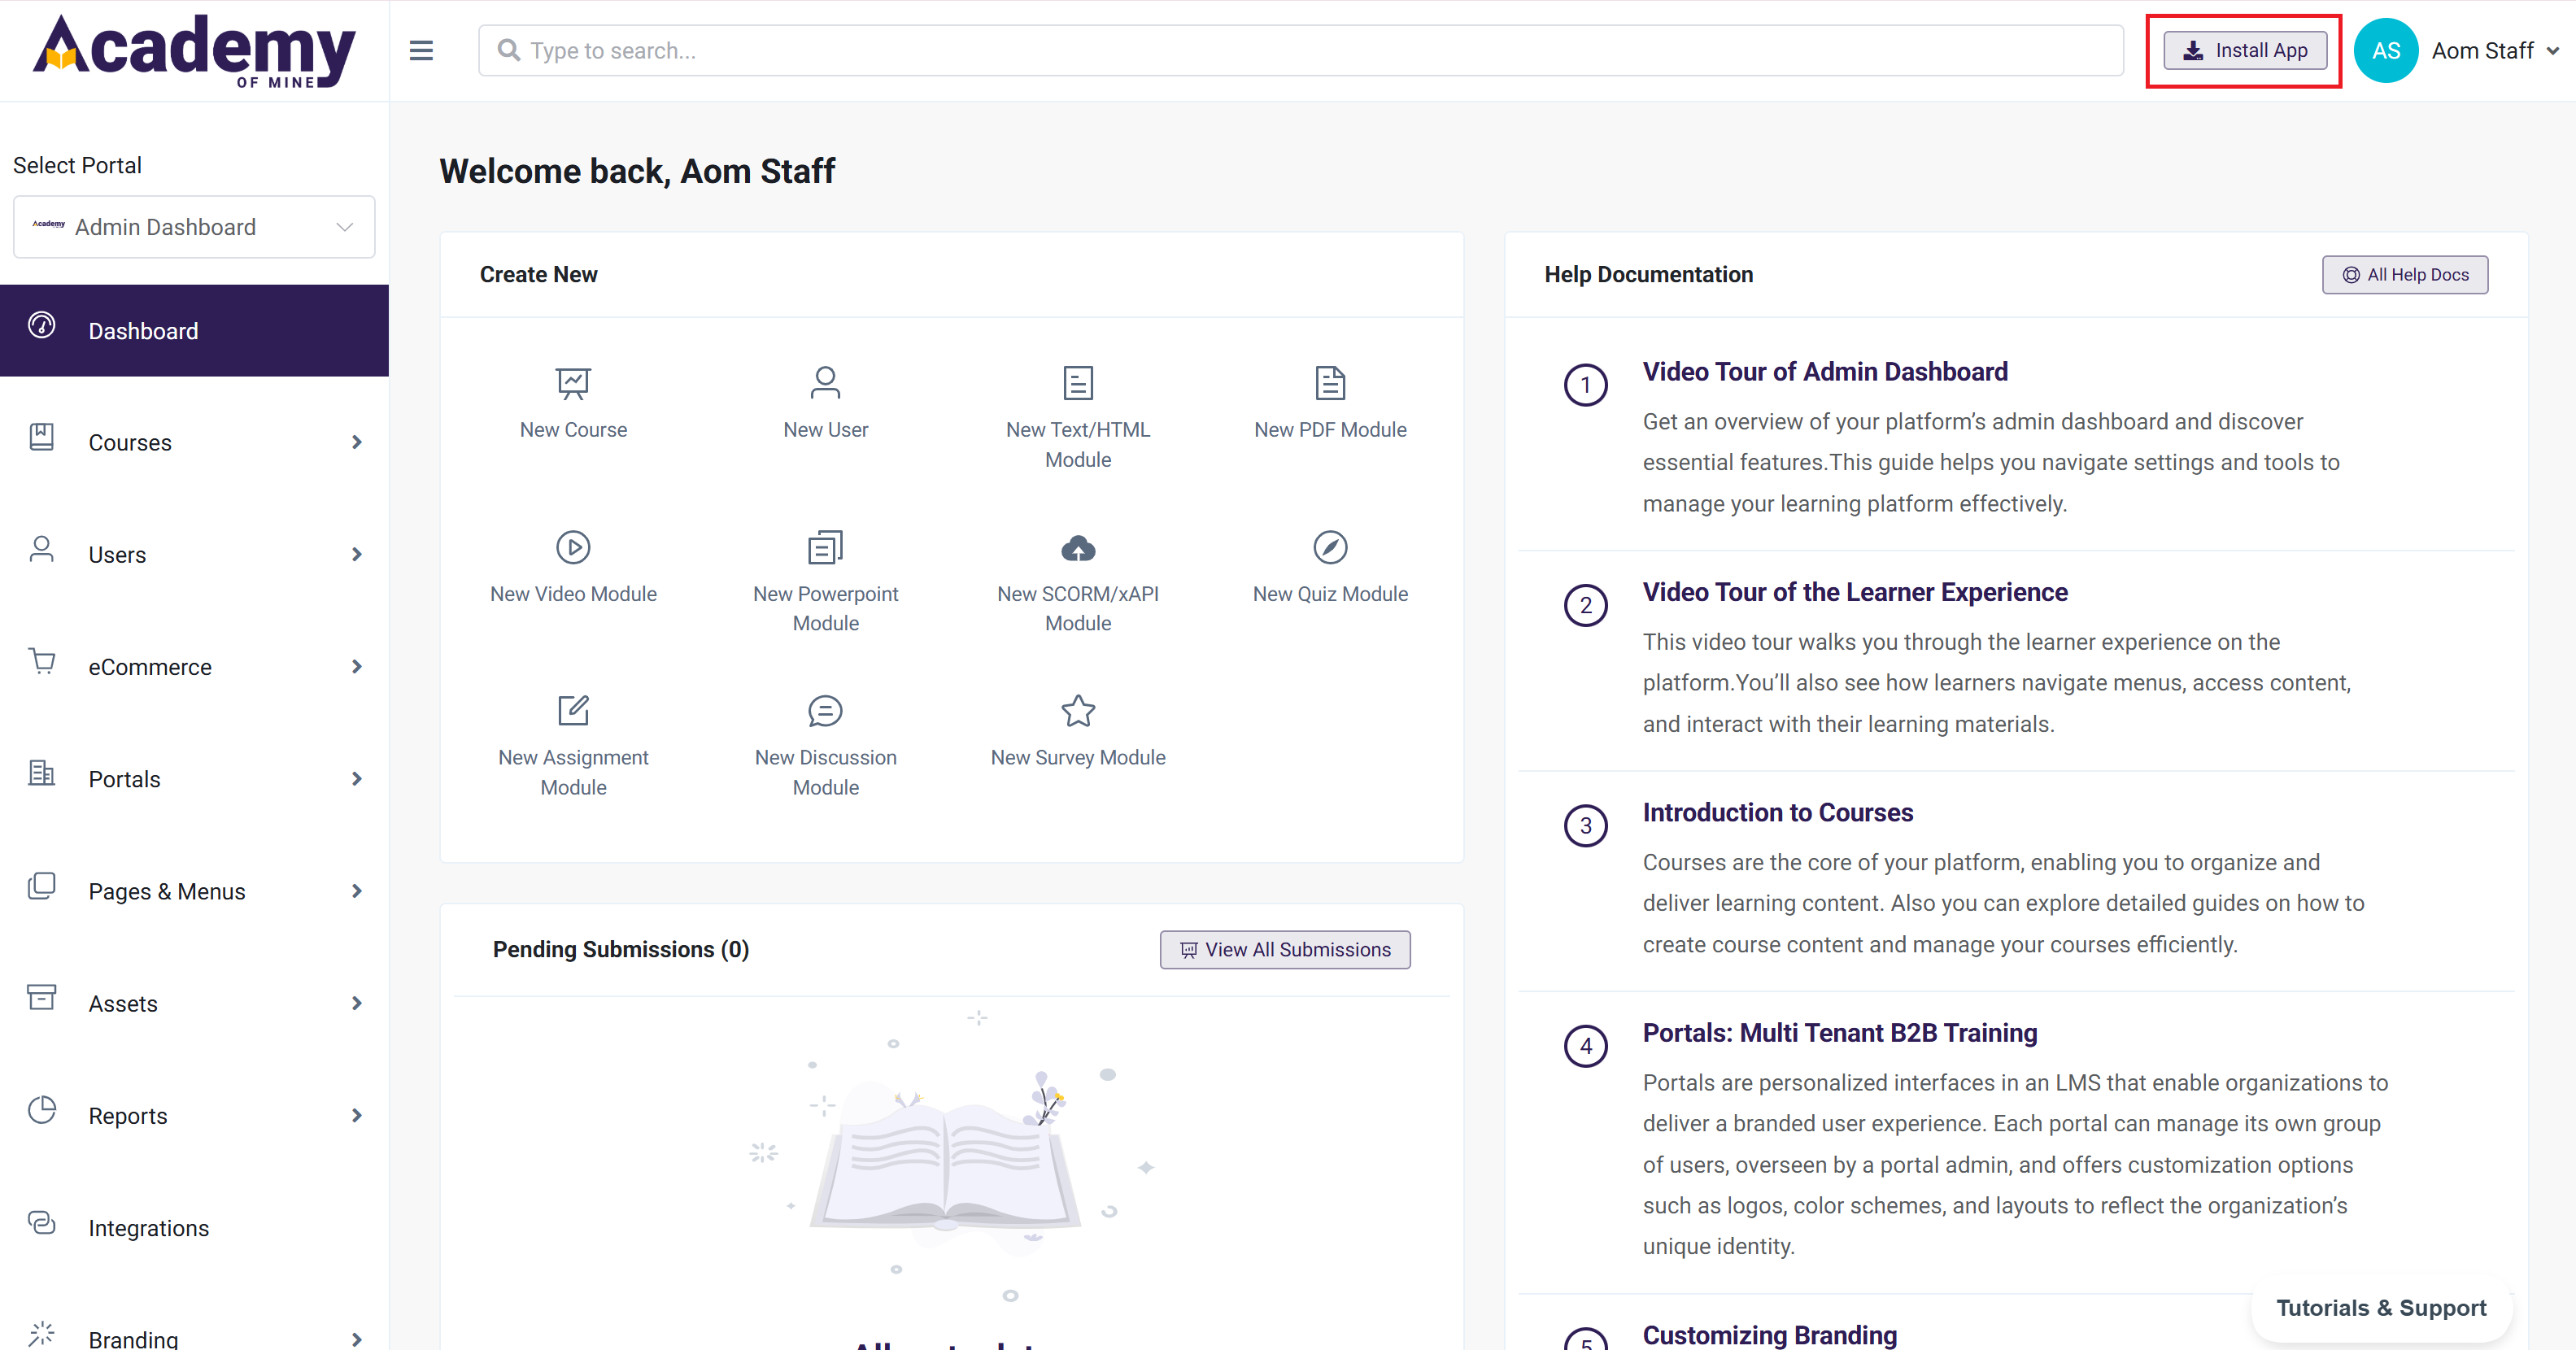Image resolution: width=2576 pixels, height=1350 pixels.
Task: Click the New Video Module play icon
Action: (573, 547)
